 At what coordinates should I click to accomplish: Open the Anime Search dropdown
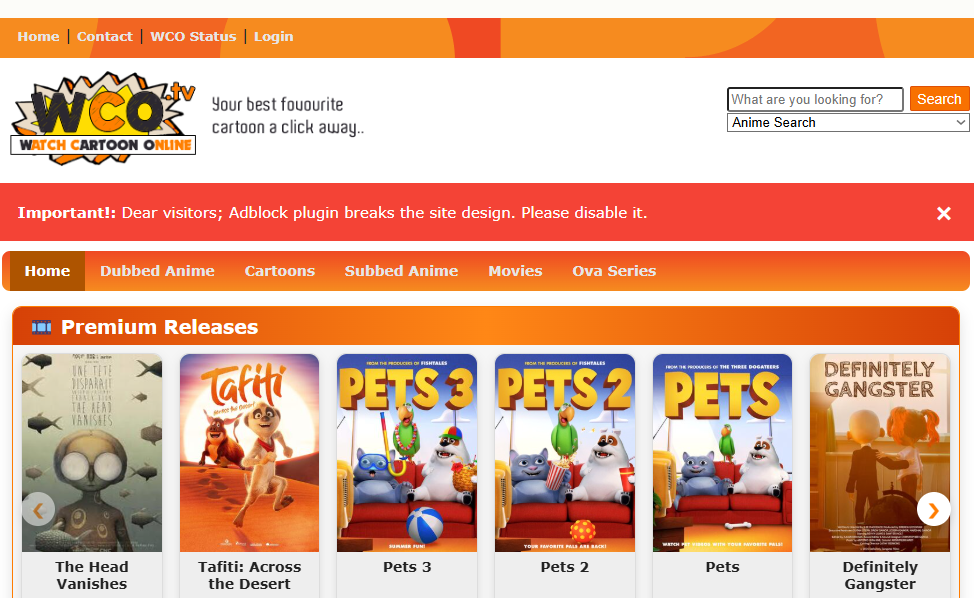[846, 122]
